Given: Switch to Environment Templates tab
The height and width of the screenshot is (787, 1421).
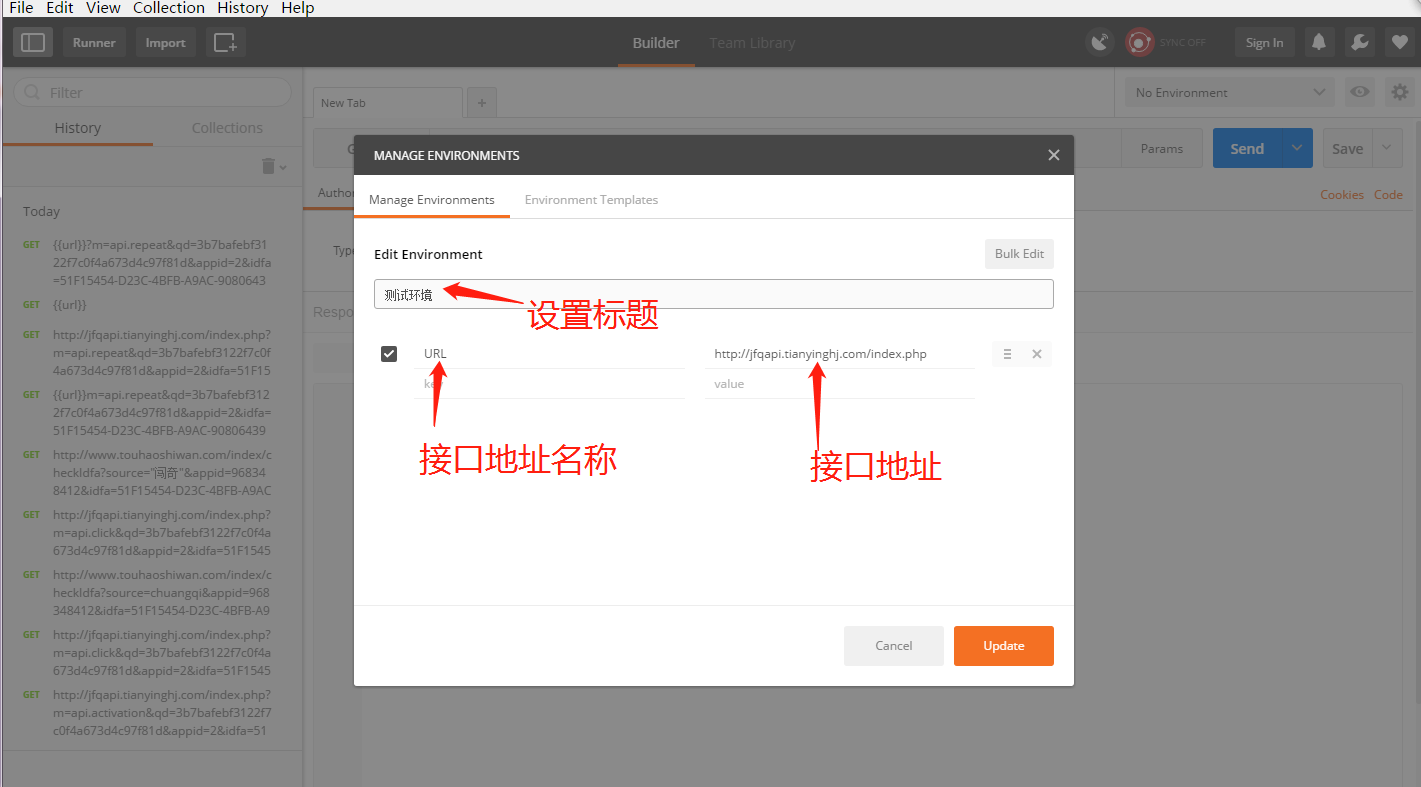Looking at the screenshot, I should pos(591,200).
